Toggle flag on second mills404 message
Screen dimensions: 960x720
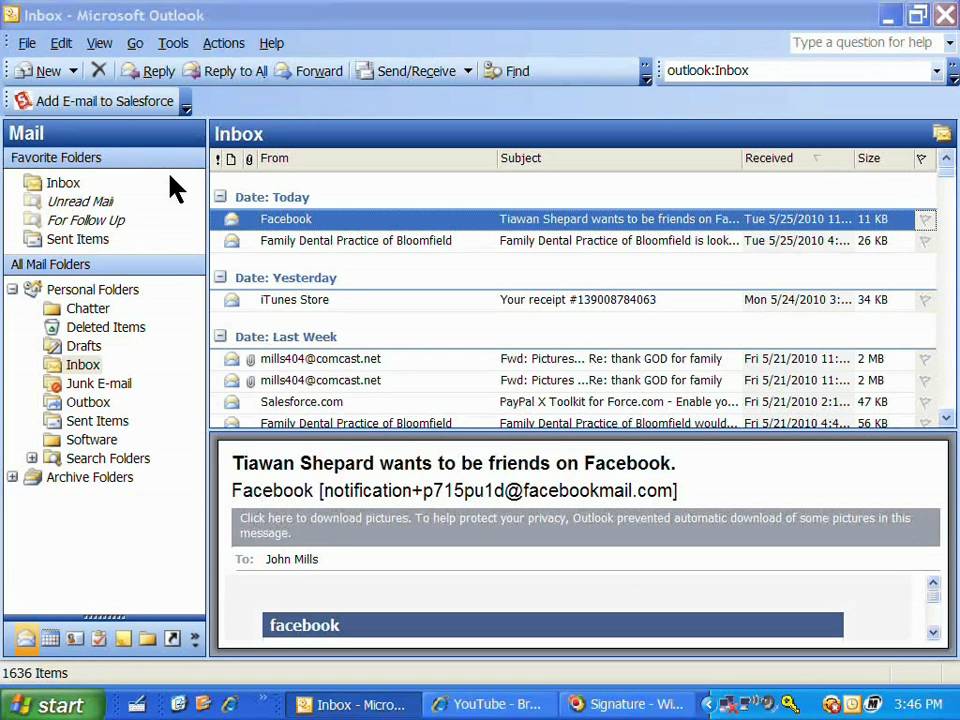[x=925, y=381]
